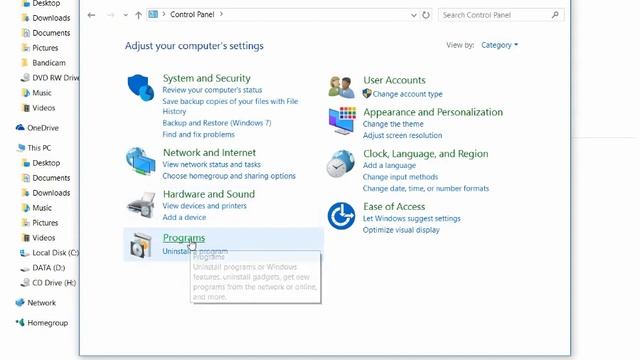The height and width of the screenshot is (360, 640).
Task: Open DVD RW Drive in the sidebar
Action: 50,78
